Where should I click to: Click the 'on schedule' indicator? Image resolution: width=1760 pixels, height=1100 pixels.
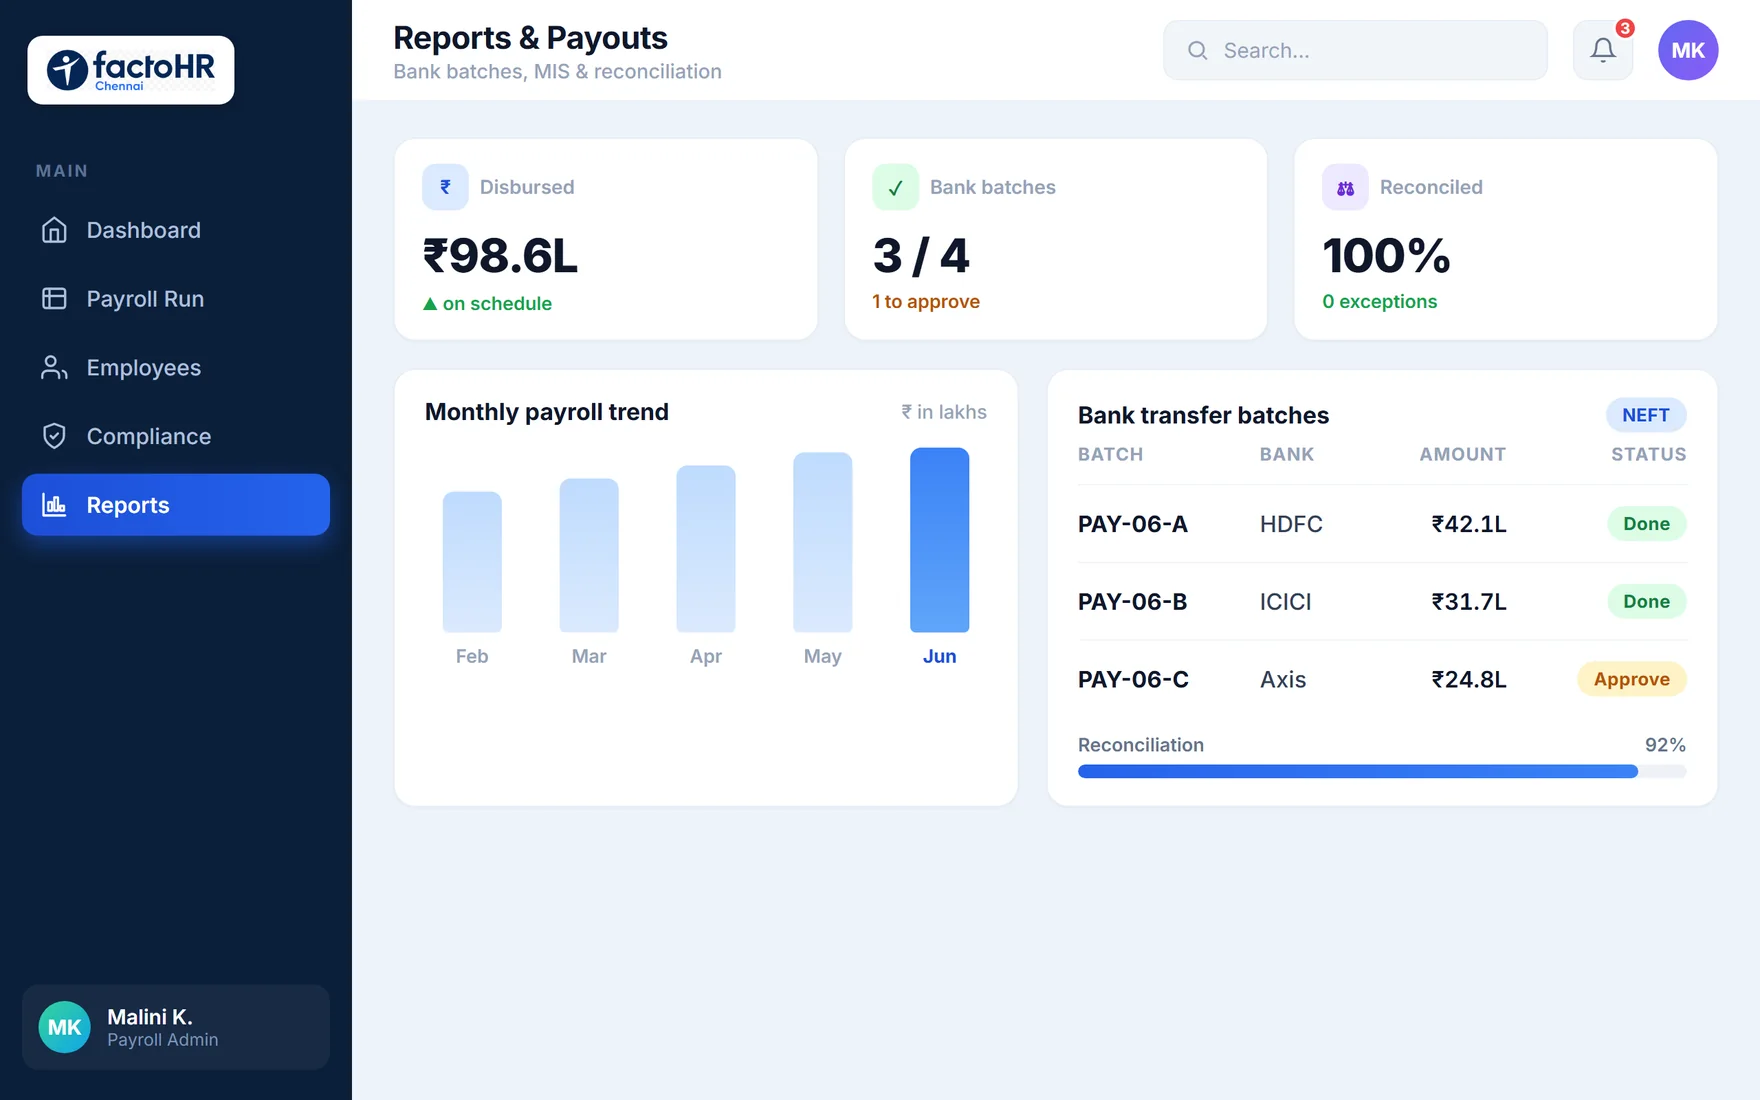tap(487, 303)
